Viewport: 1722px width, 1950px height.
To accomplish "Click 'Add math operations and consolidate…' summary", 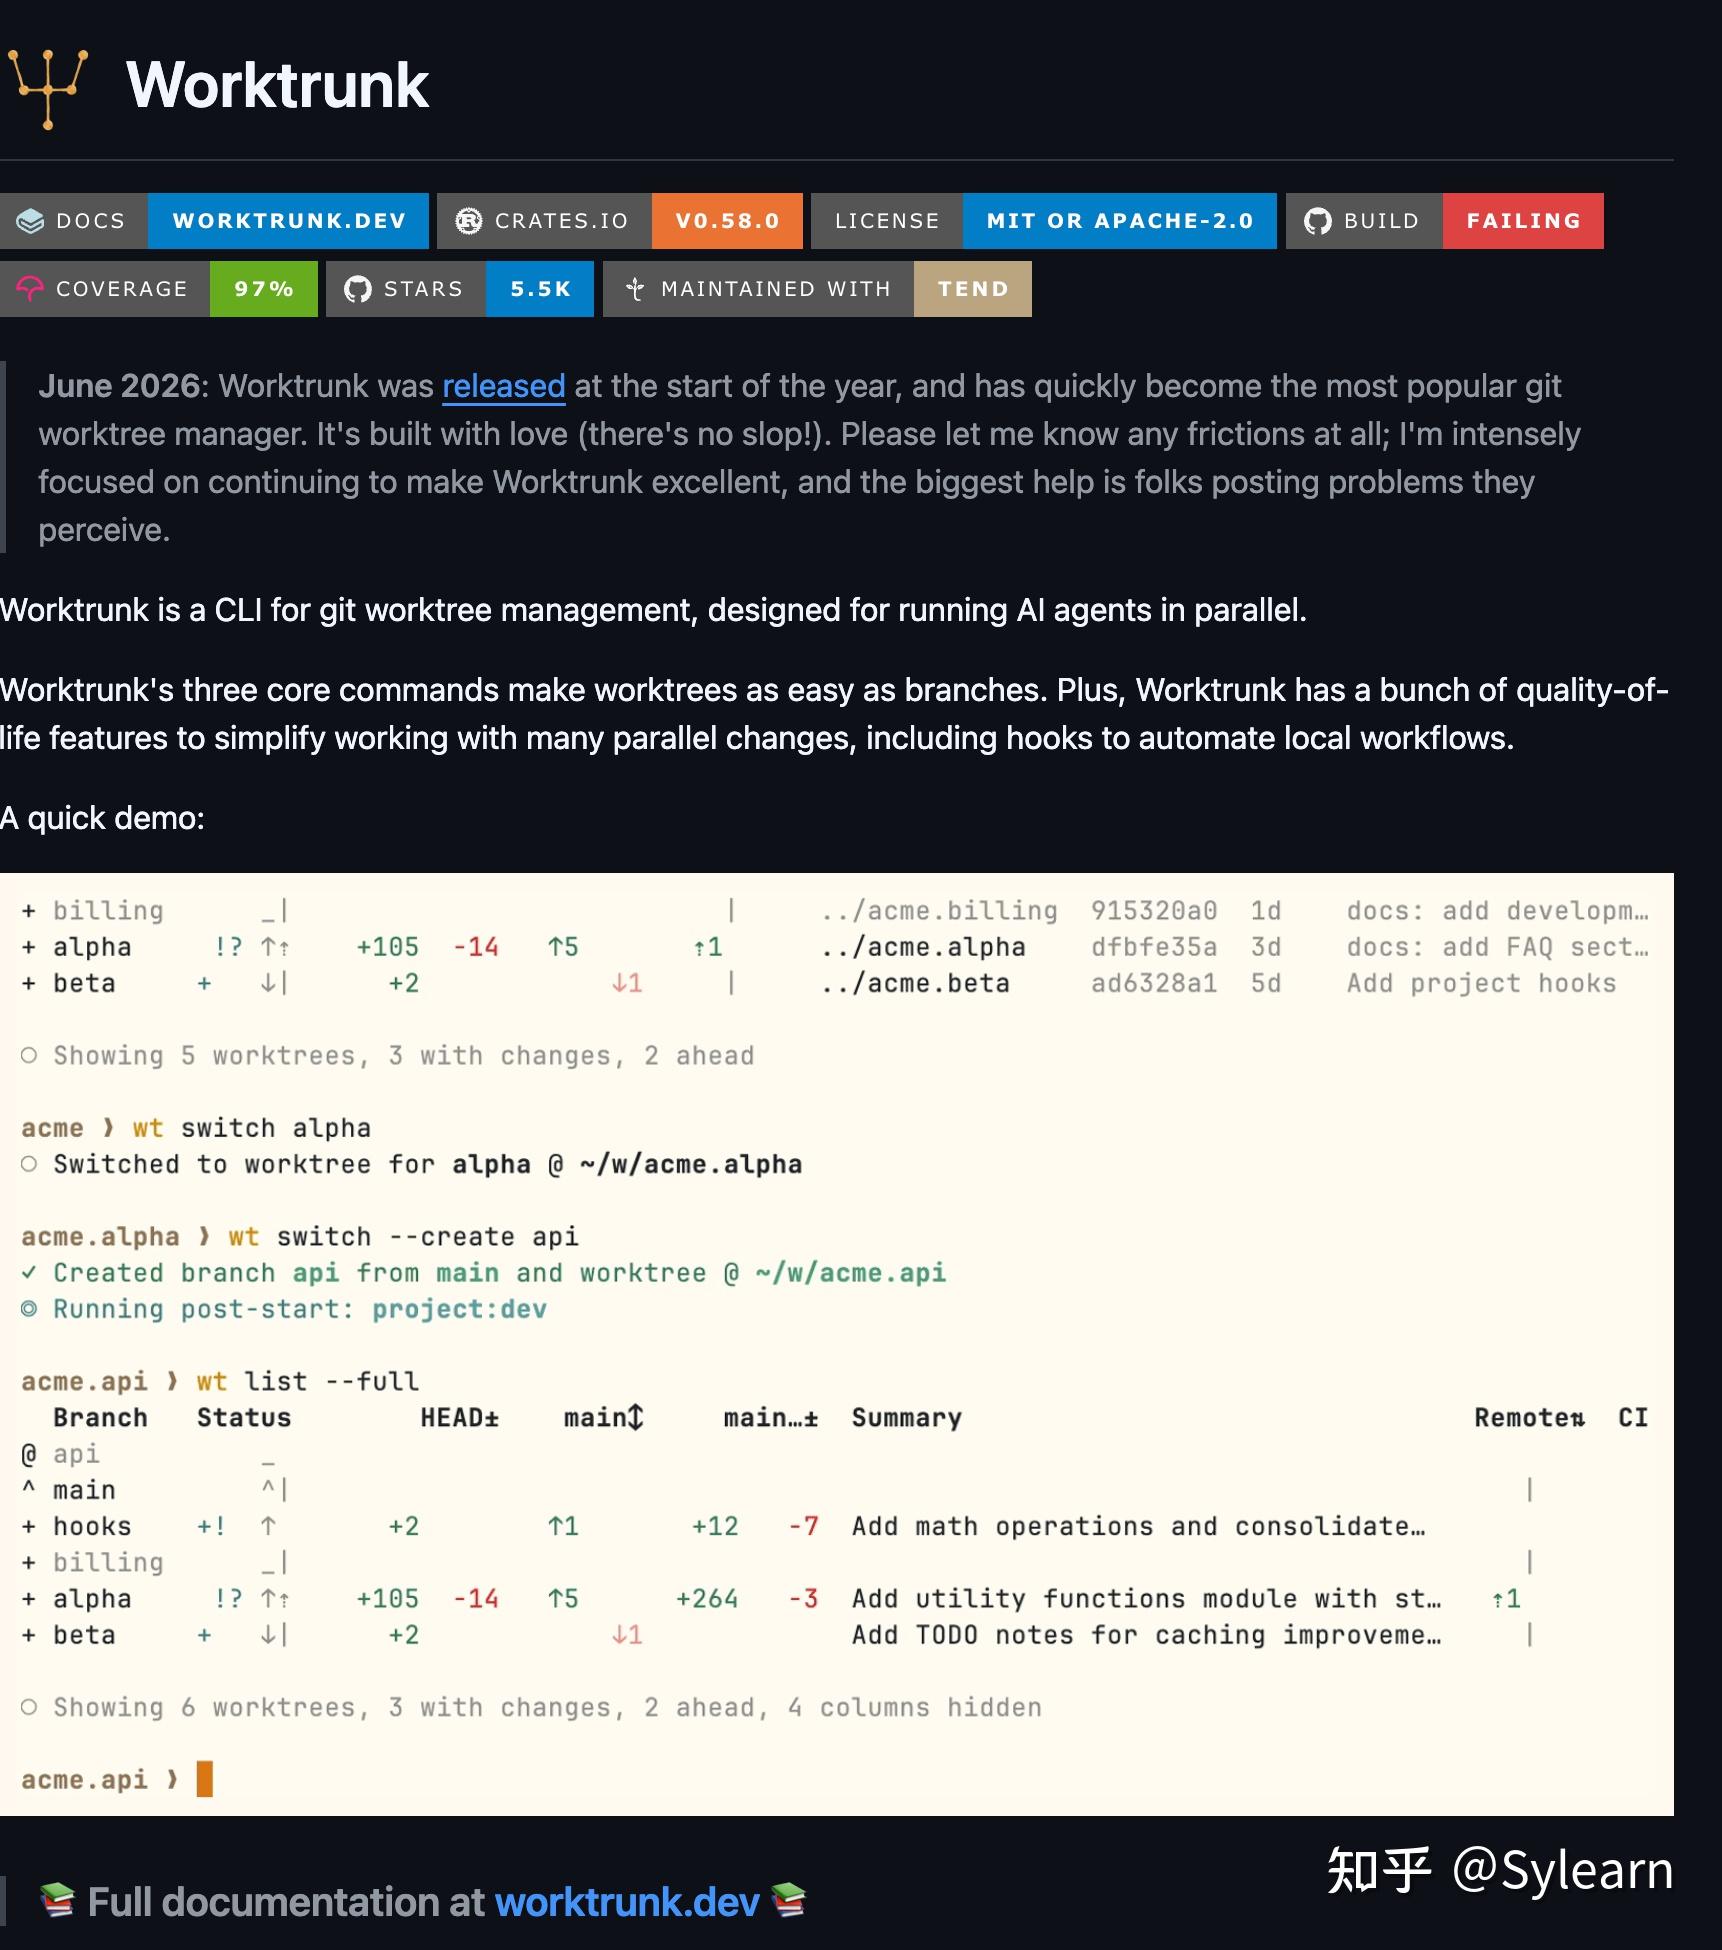I will 1138,1526.
